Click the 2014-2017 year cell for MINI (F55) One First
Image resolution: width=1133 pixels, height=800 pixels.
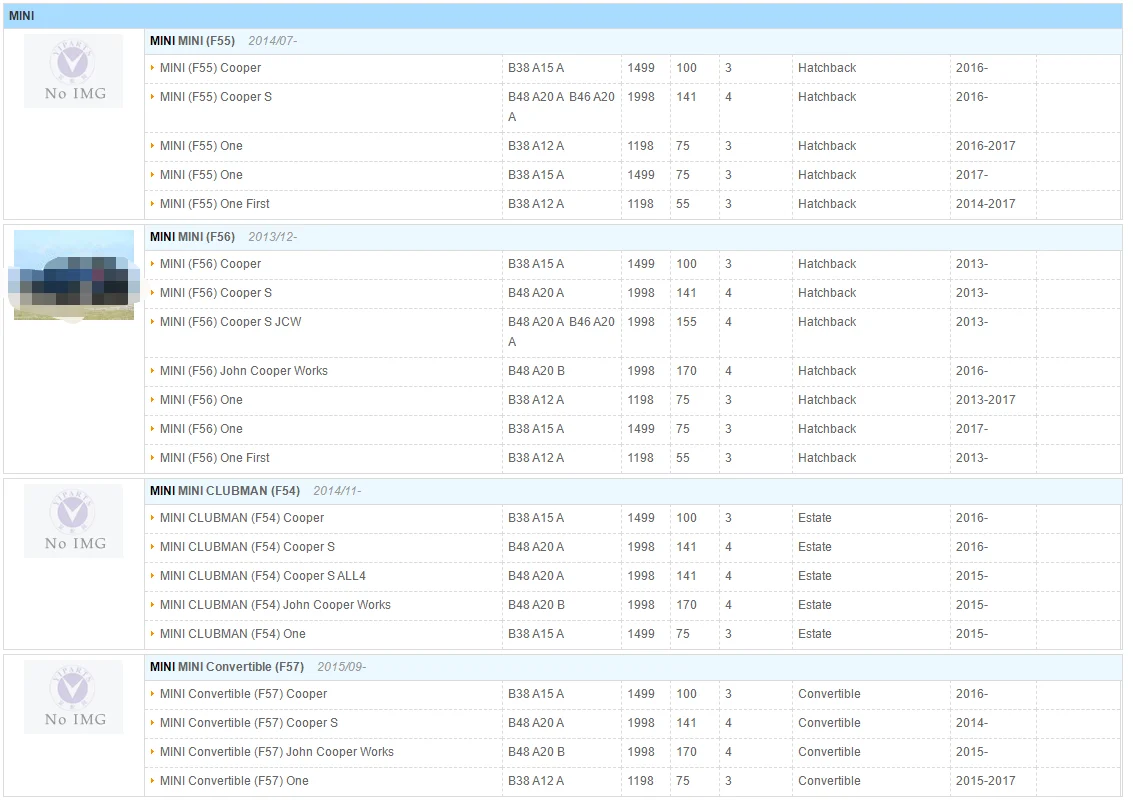(986, 204)
